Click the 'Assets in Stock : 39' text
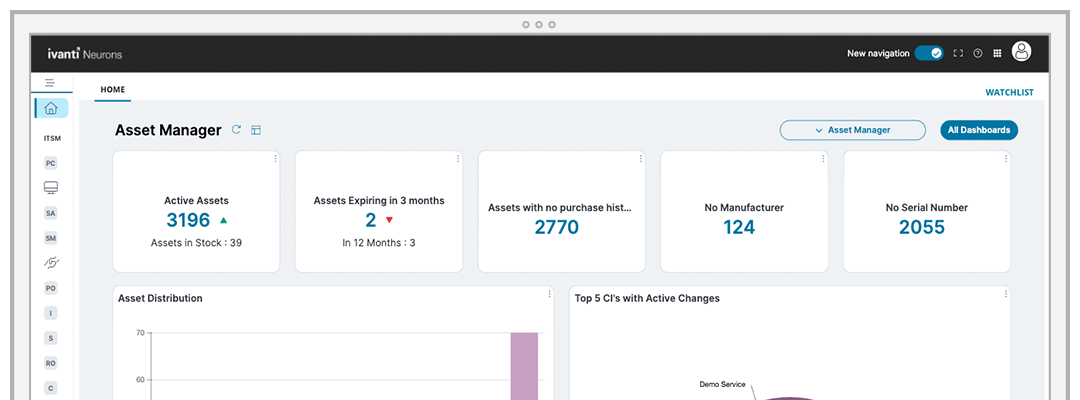1080x400 pixels. pyautogui.click(x=196, y=243)
